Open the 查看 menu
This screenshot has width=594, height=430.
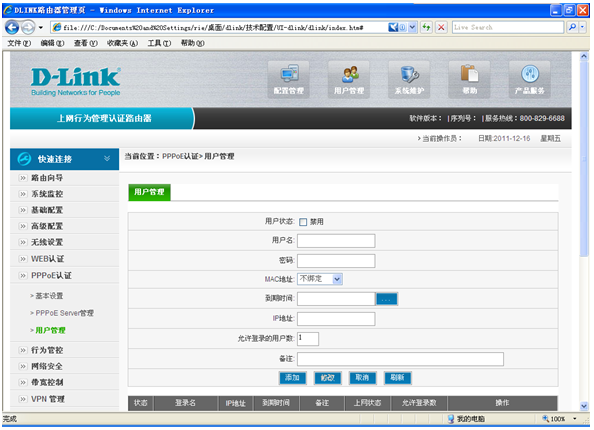point(86,43)
